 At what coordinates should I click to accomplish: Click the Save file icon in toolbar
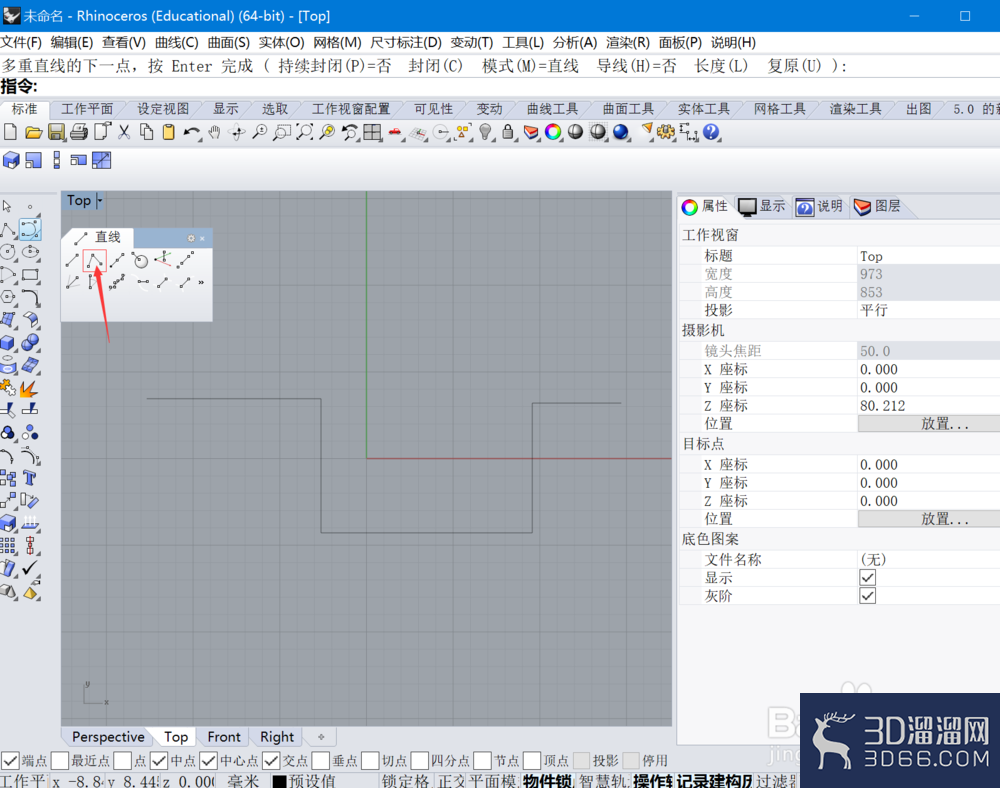point(56,132)
